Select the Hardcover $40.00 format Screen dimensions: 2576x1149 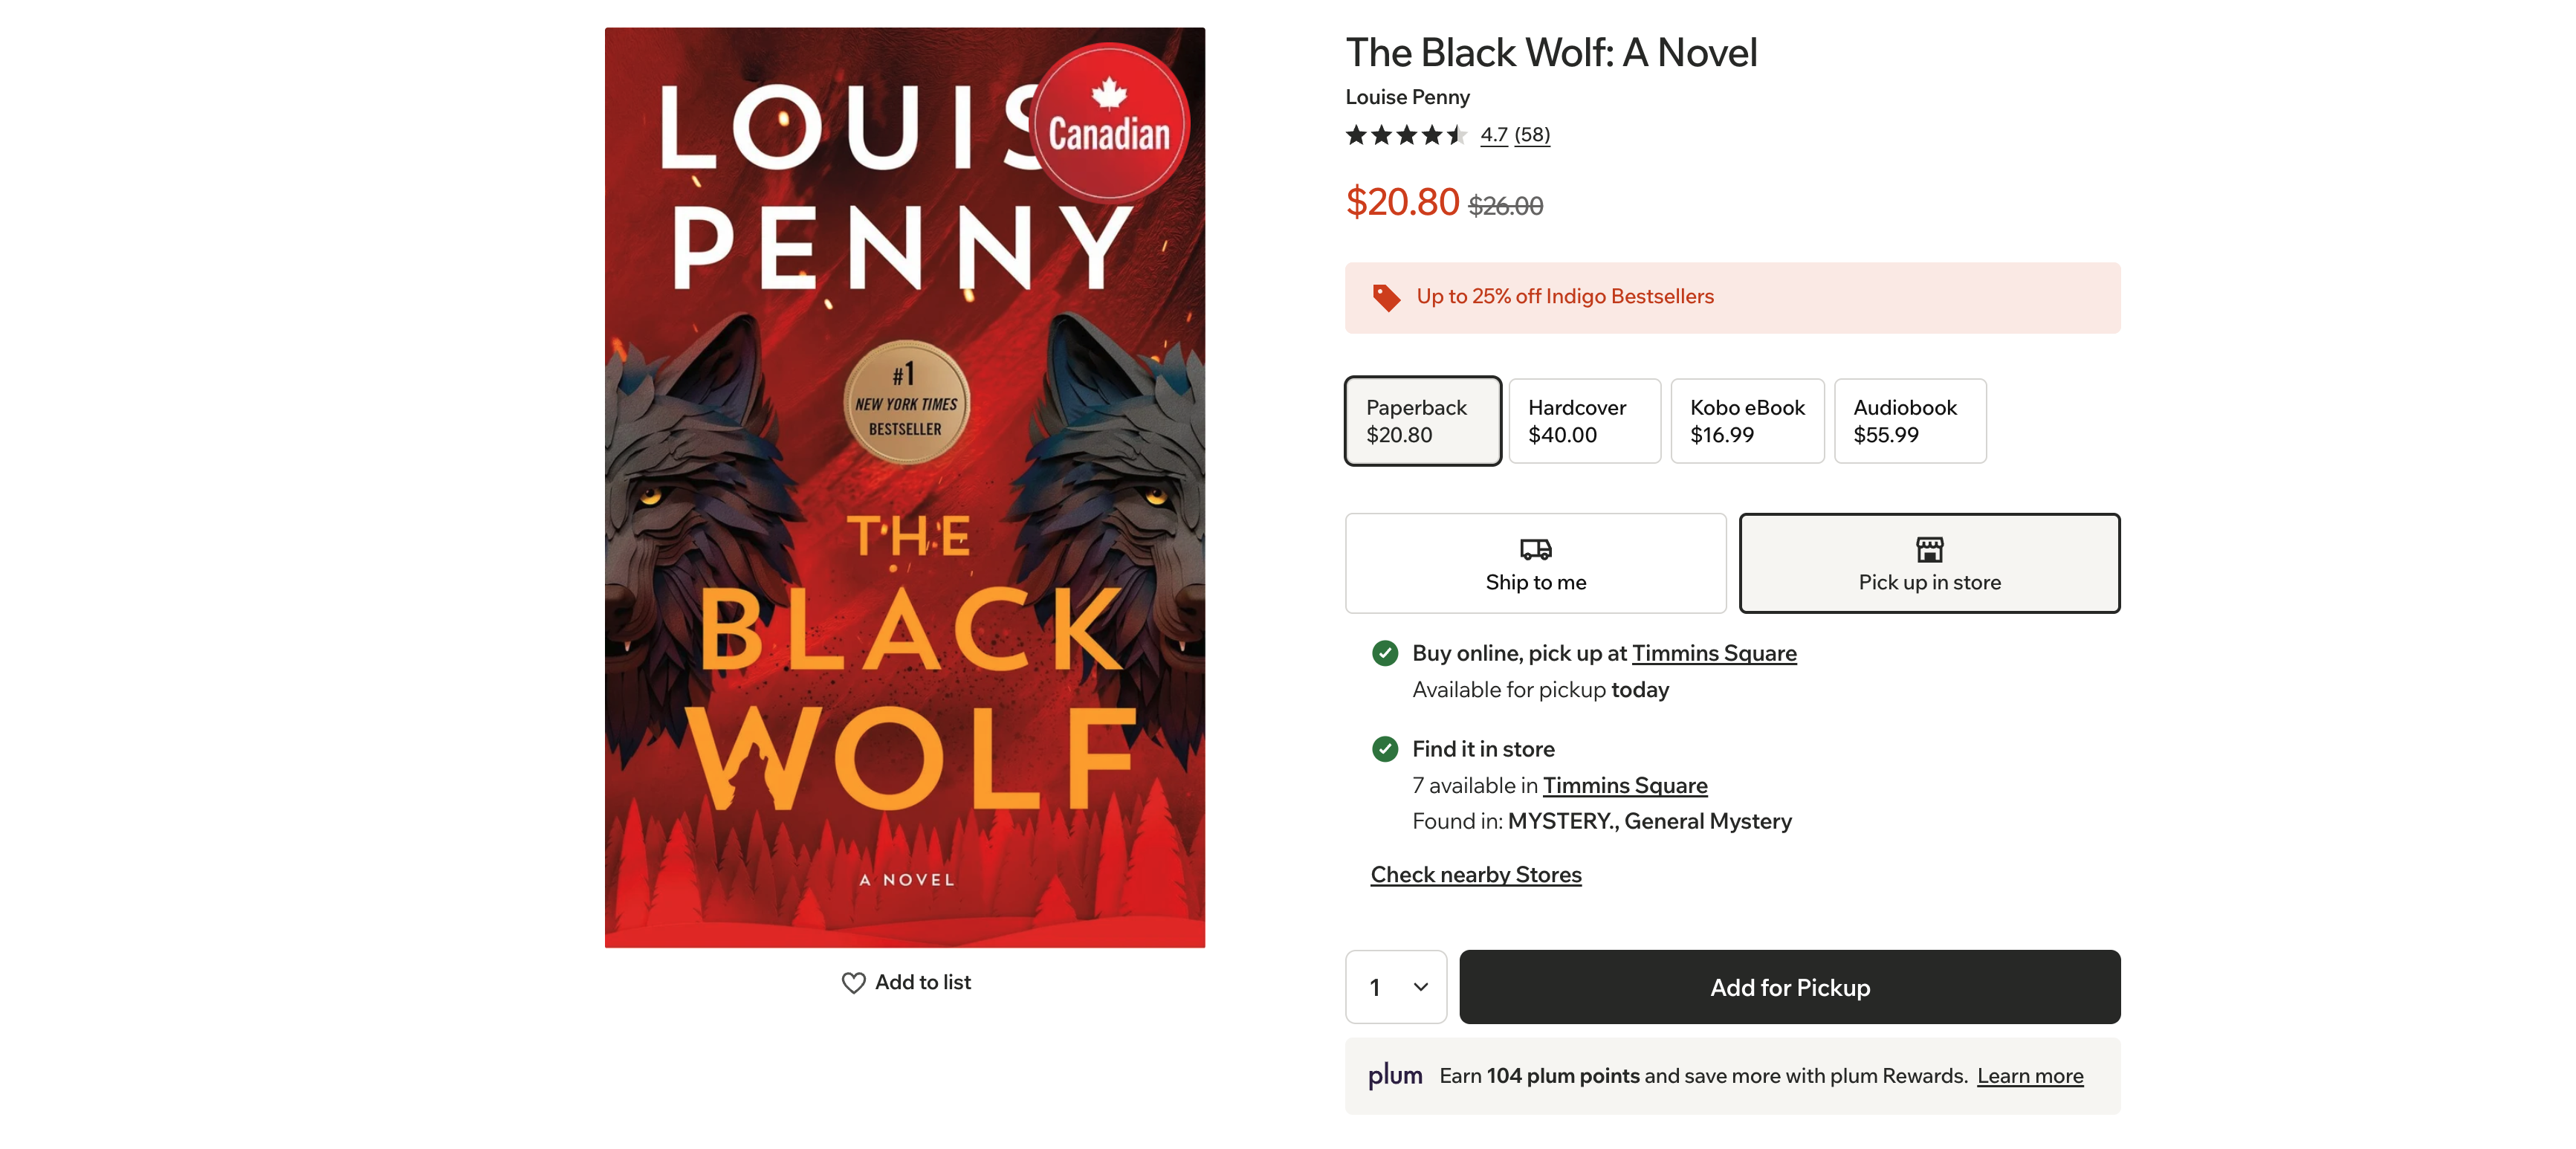[1584, 421]
